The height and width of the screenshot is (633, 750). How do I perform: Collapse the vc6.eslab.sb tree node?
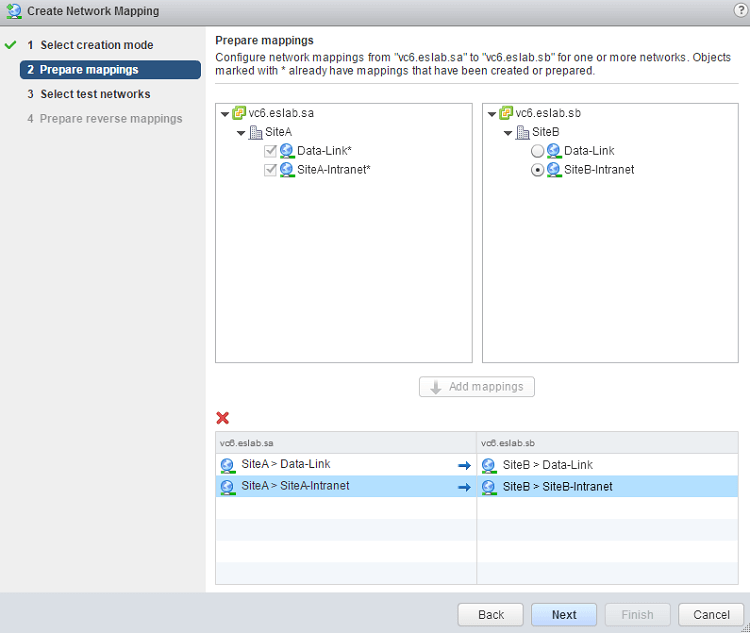pyautogui.click(x=491, y=114)
